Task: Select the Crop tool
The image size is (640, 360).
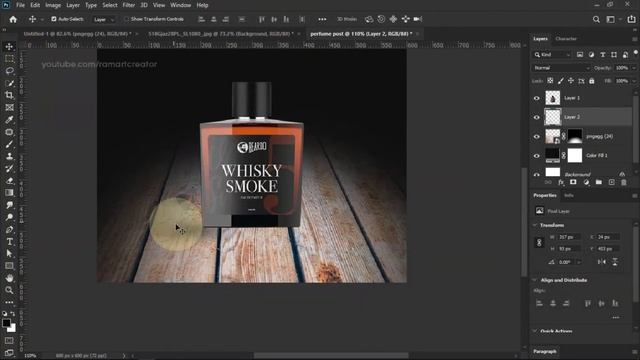Action: 9,96
